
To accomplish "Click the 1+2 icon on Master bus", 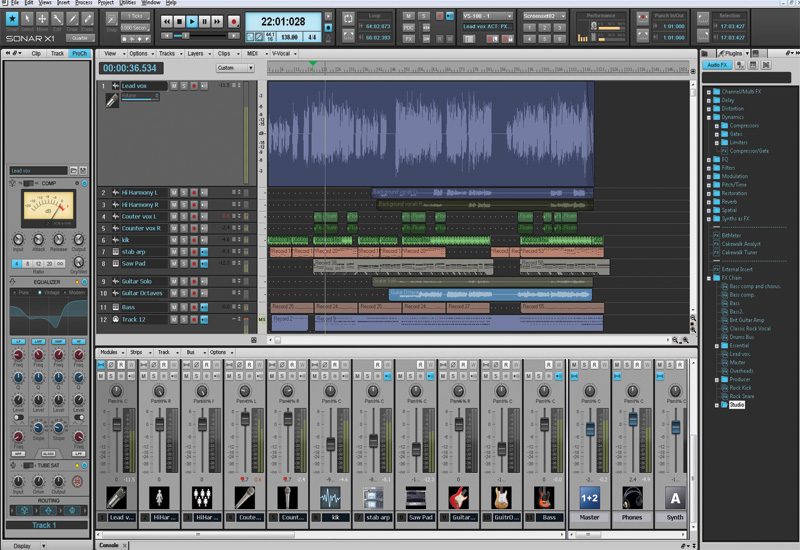I will pos(589,497).
